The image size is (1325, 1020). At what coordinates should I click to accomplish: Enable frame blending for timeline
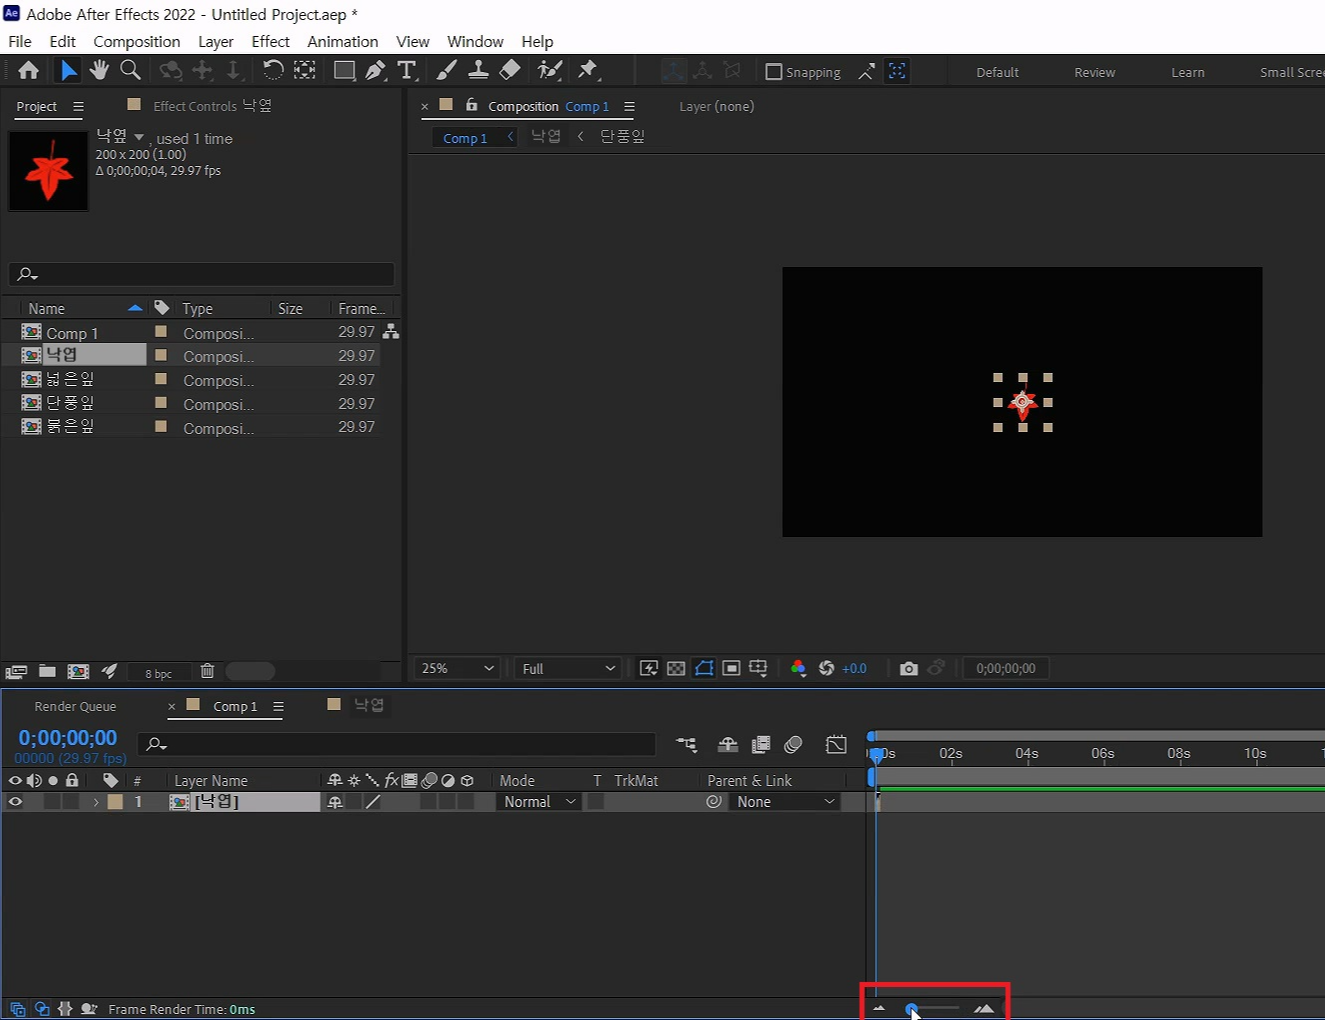761,744
